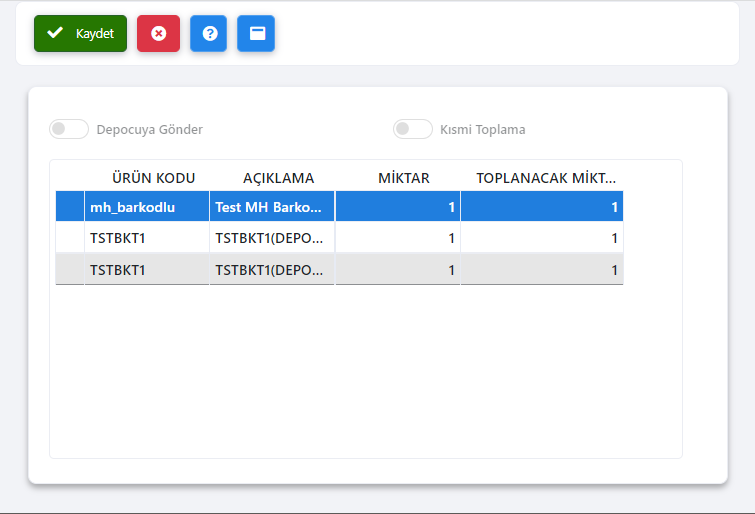Click Toplanacak Miktar value in the last row
Screen dimensions: 755x514
click(x=541, y=269)
